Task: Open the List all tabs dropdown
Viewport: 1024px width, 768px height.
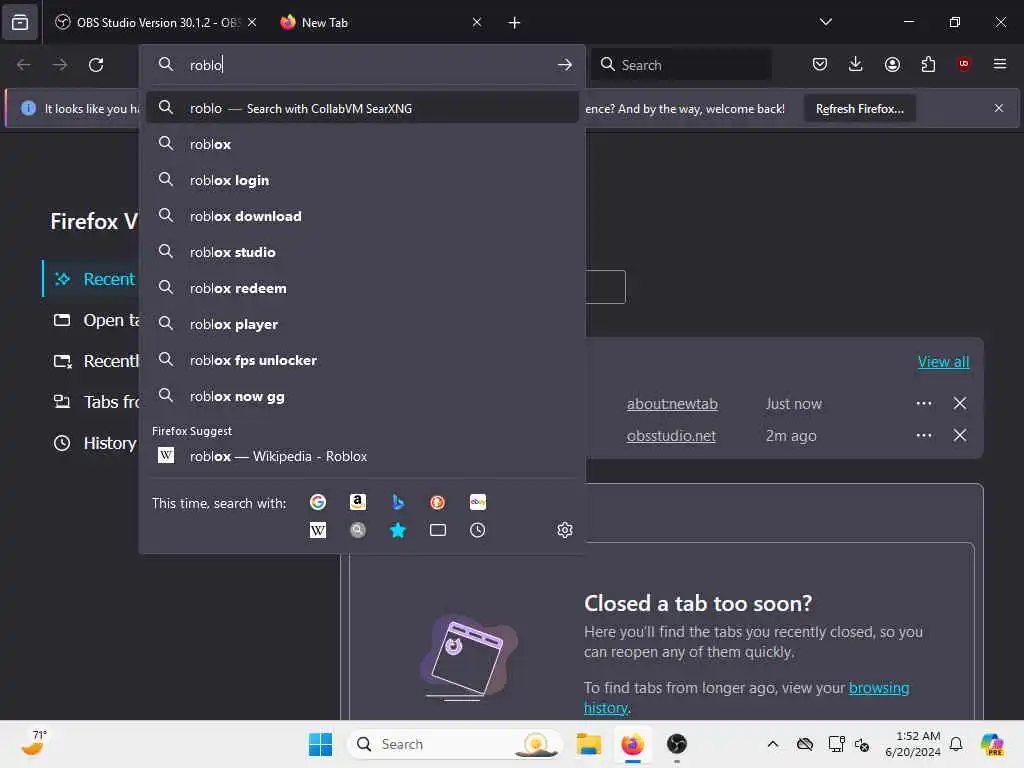Action: click(825, 22)
